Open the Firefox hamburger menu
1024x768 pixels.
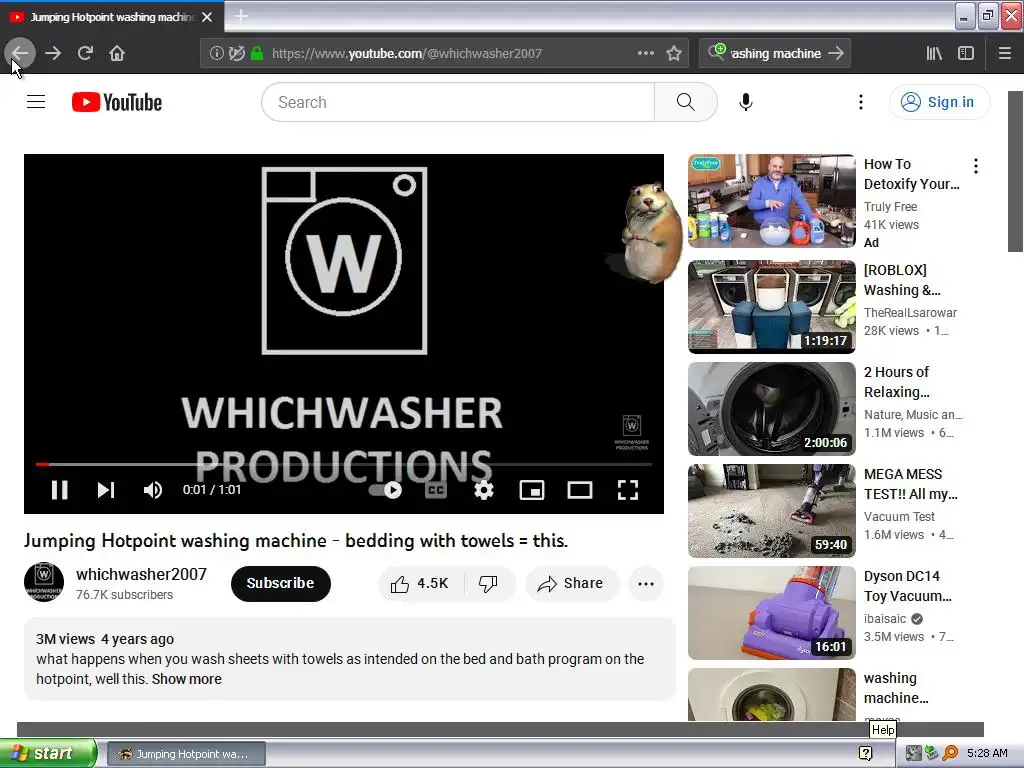(x=1005, y=54)
